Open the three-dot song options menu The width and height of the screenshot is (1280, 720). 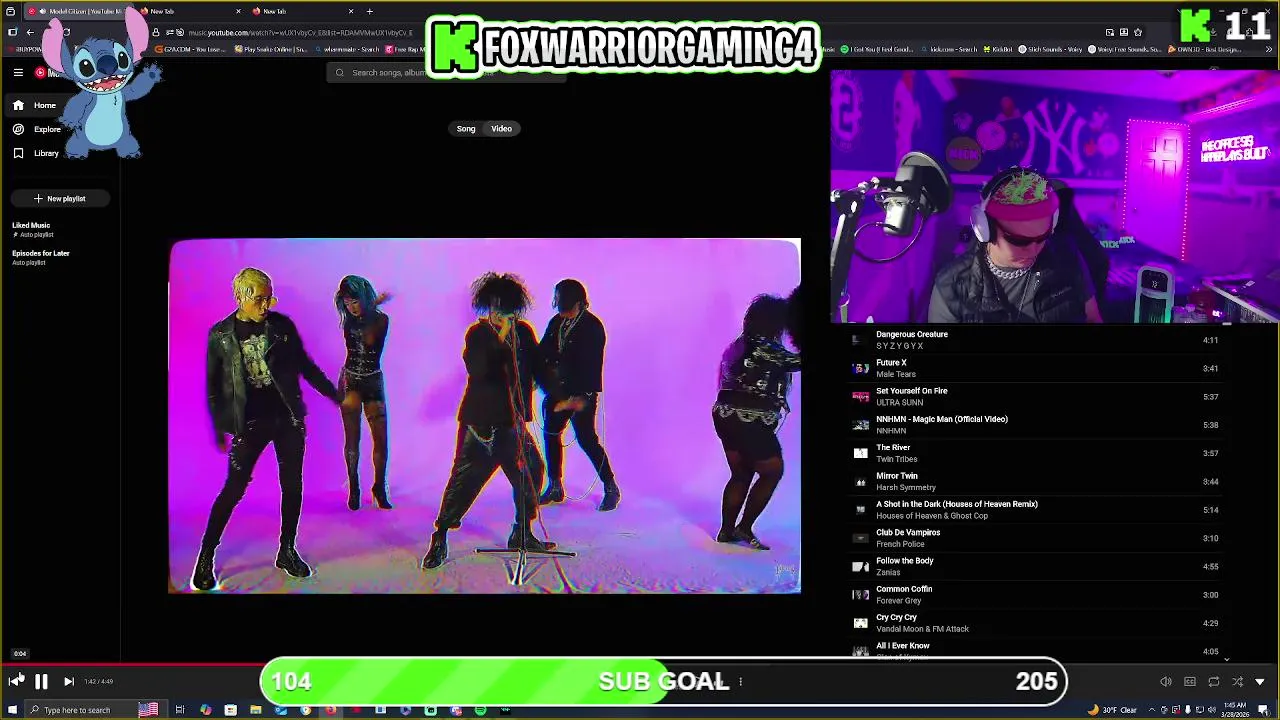[740, 681]
